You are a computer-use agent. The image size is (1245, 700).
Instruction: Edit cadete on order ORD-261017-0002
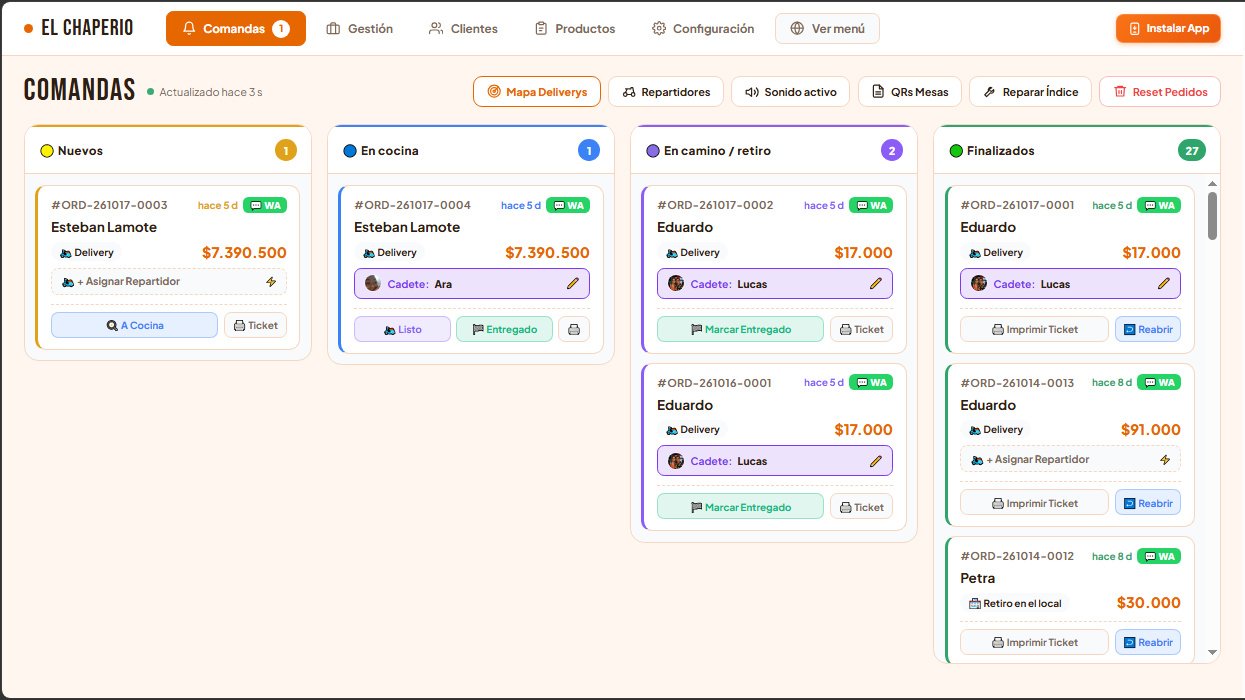click(876, 284)
